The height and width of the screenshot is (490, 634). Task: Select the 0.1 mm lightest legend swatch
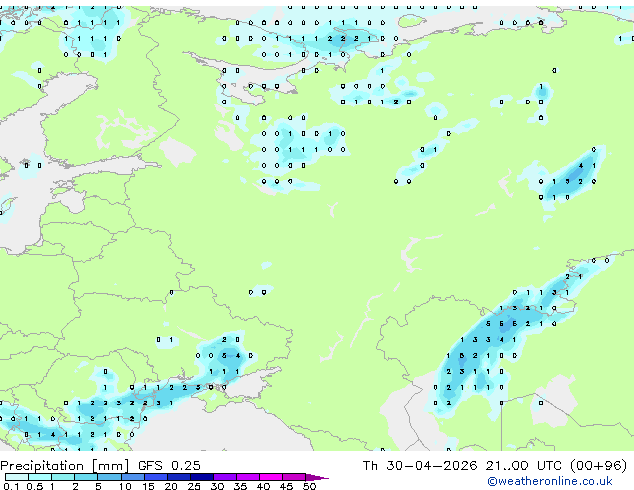pos(17,477)
